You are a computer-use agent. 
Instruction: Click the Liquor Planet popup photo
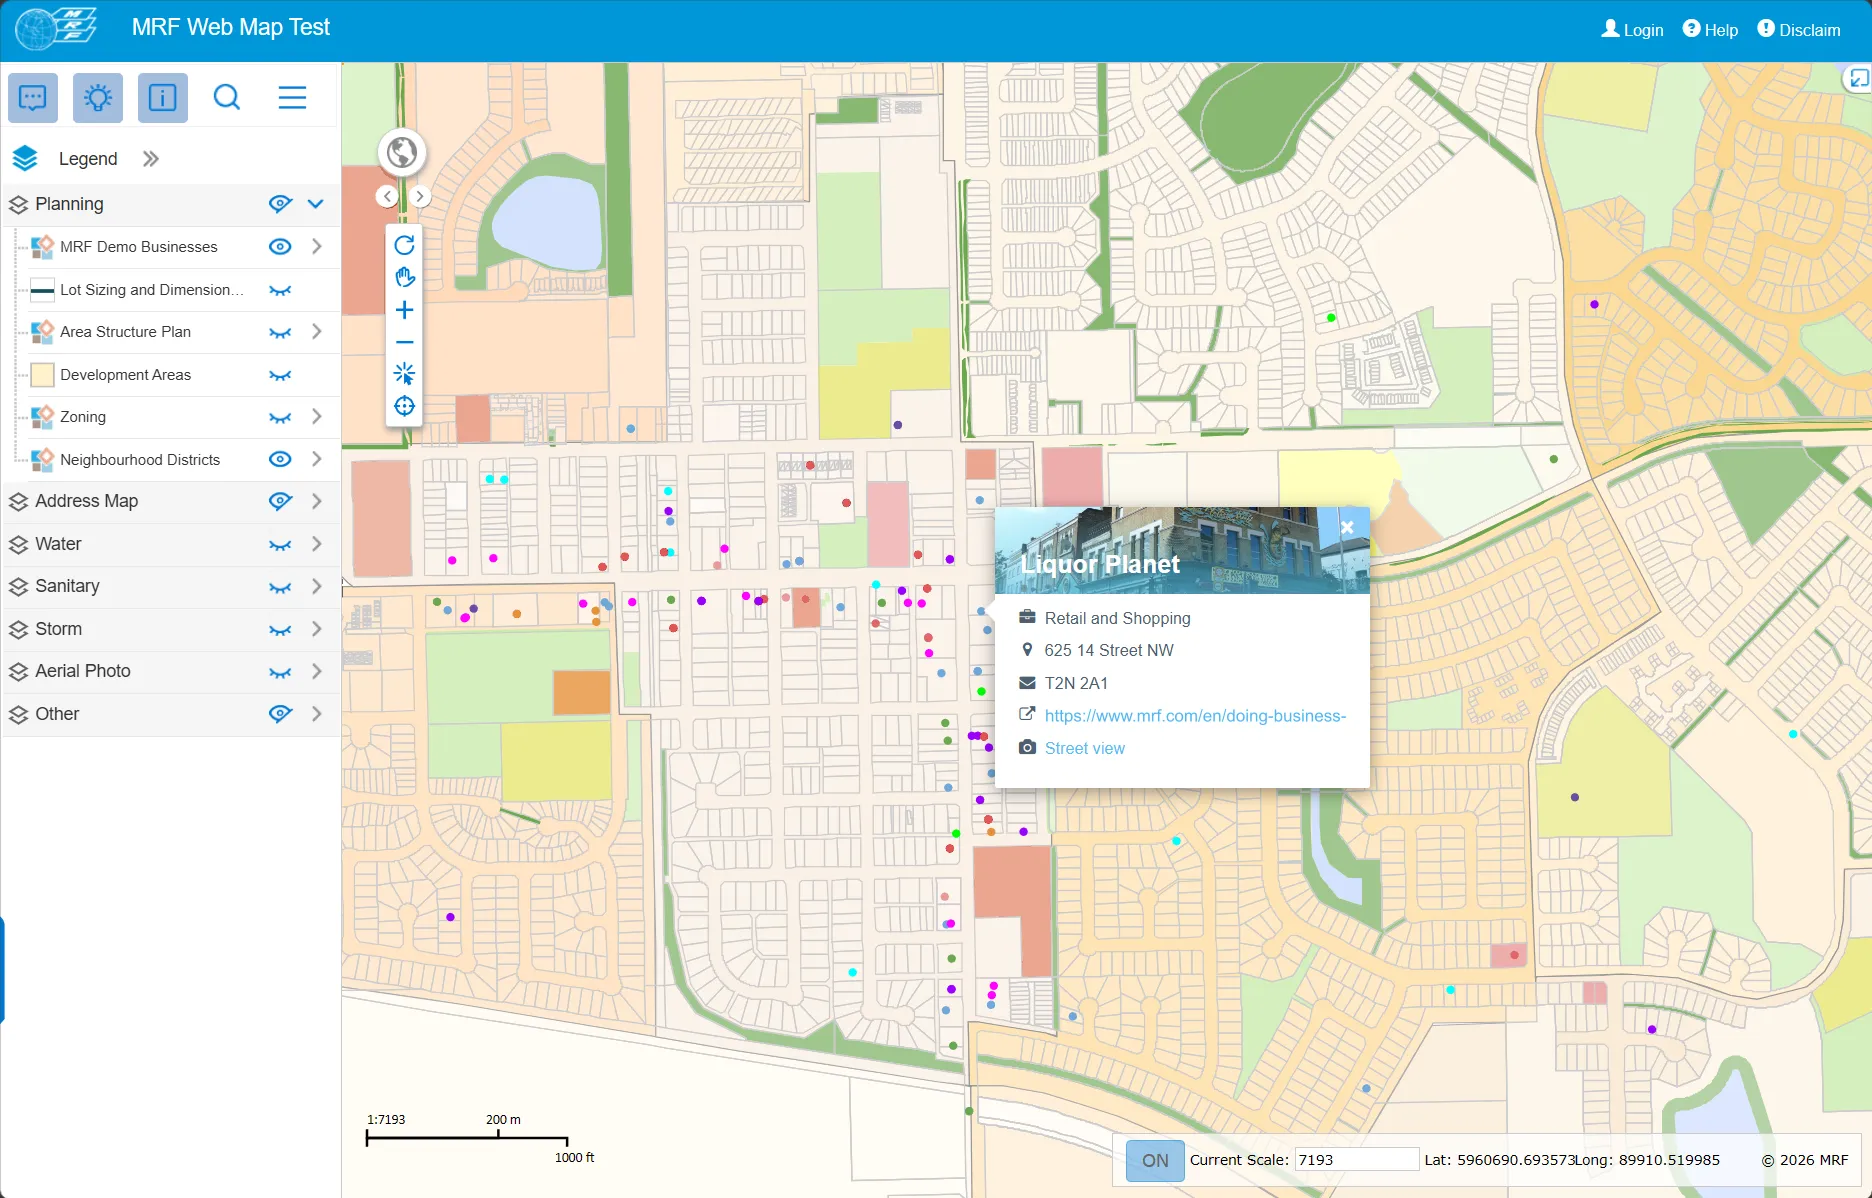point(1182,550)
